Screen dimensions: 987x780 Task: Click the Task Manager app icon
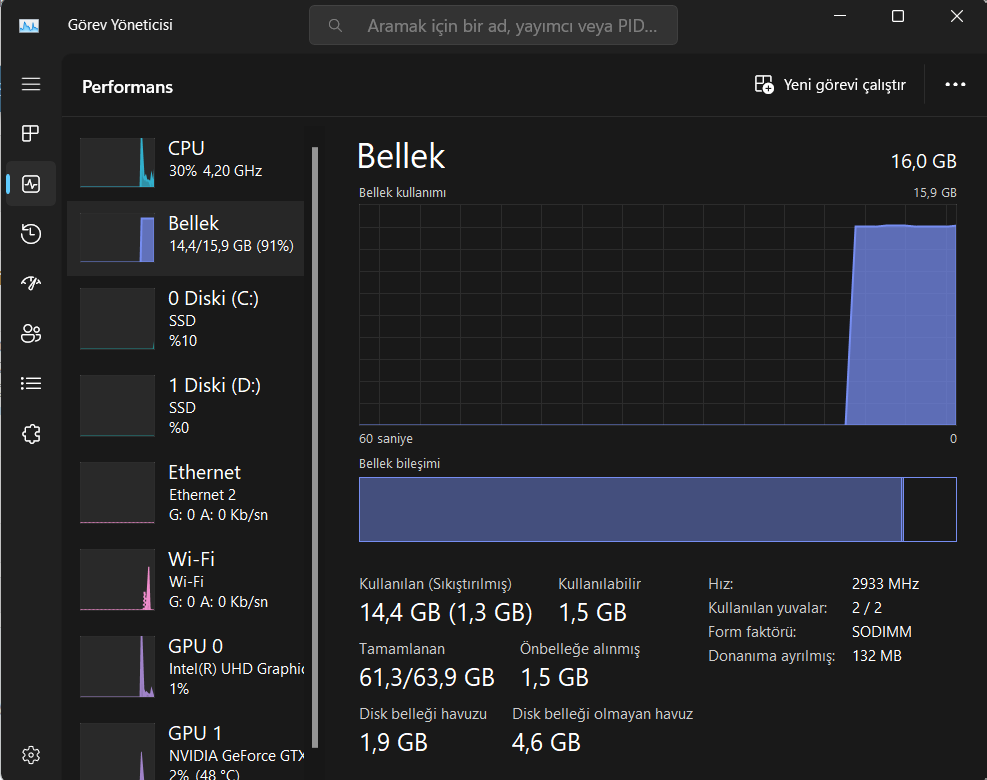click(x=29, y=25)
